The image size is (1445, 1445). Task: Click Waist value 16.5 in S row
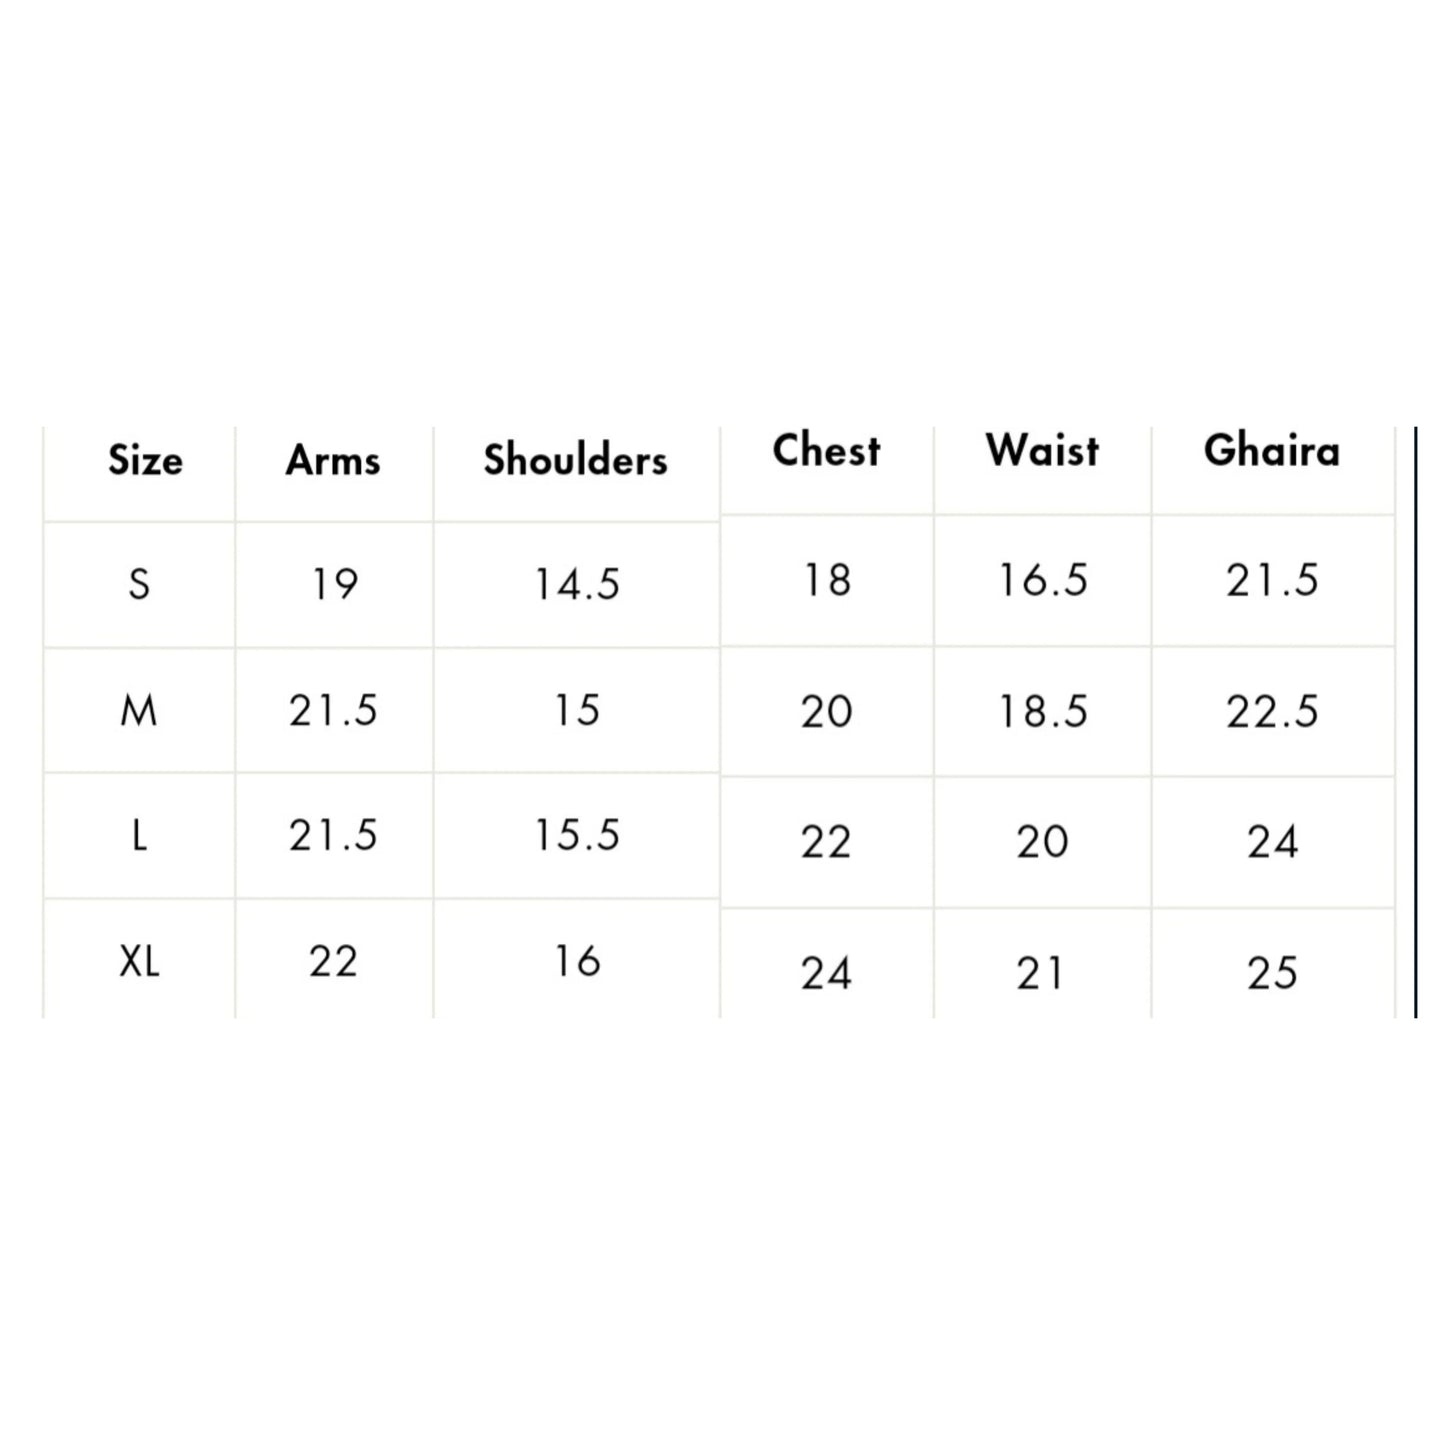coord(1042,580)
